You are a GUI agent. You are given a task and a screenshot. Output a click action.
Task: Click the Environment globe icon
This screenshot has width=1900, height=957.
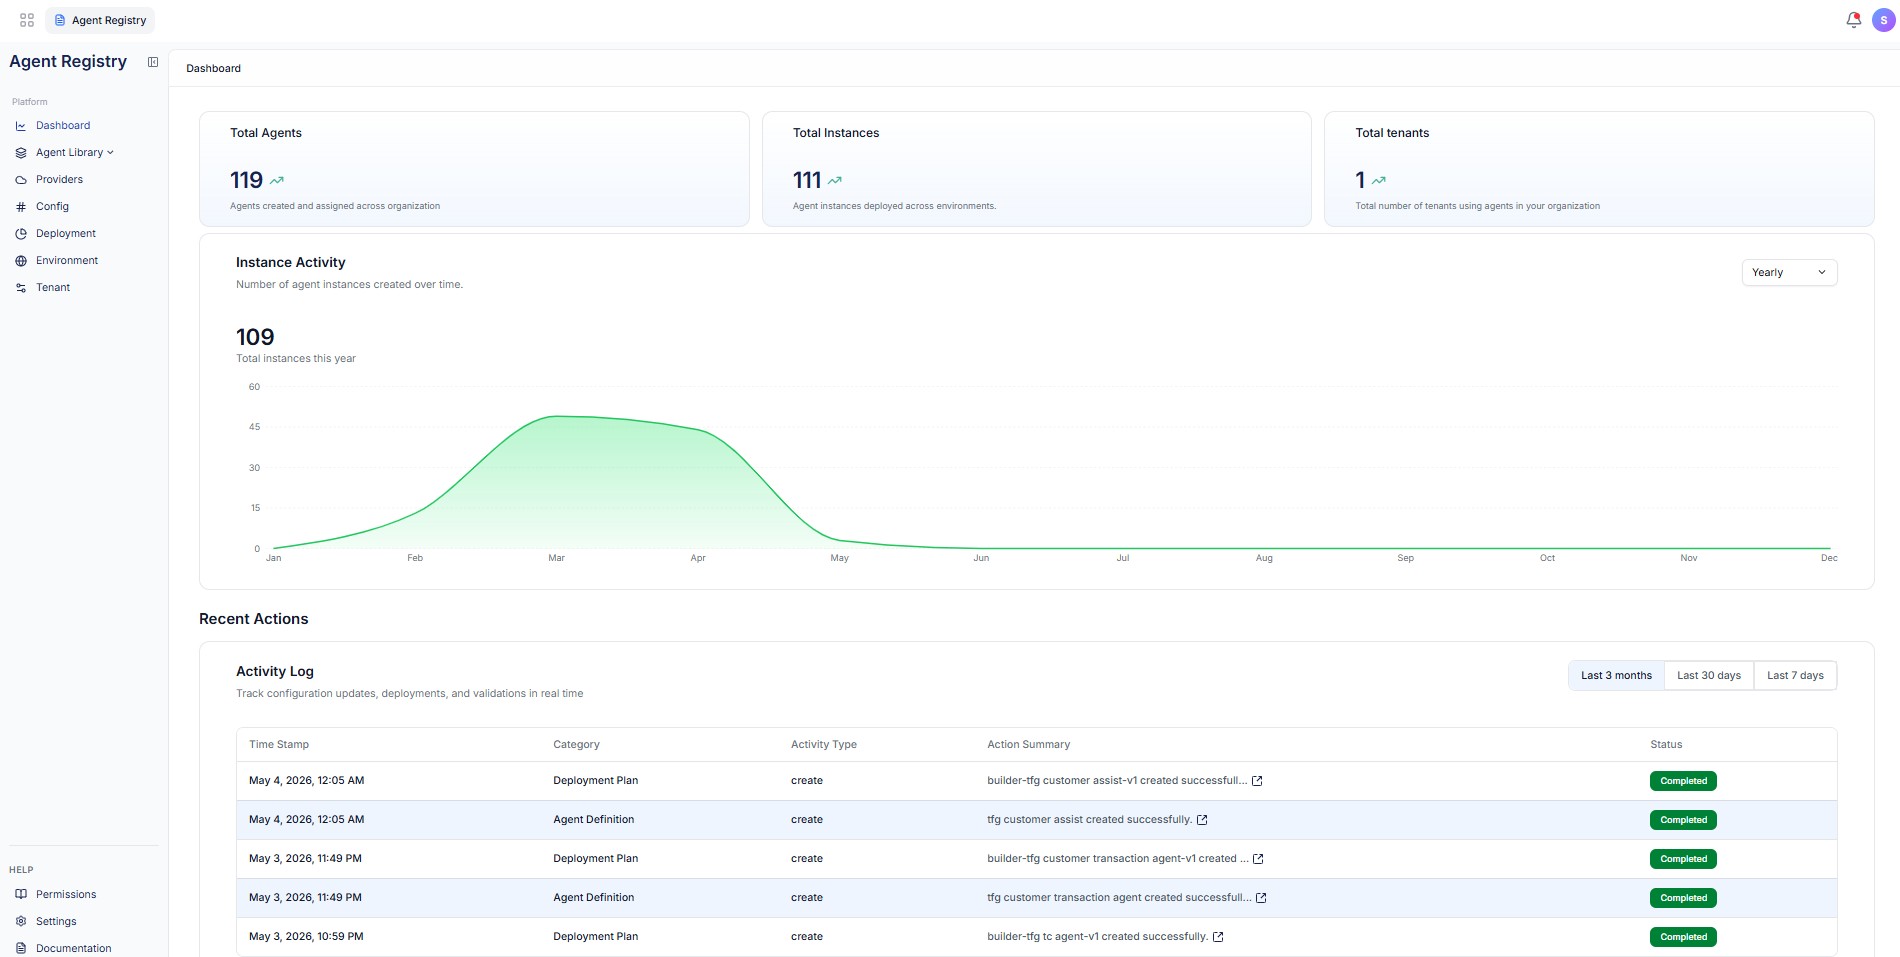(x=21, y=261)
